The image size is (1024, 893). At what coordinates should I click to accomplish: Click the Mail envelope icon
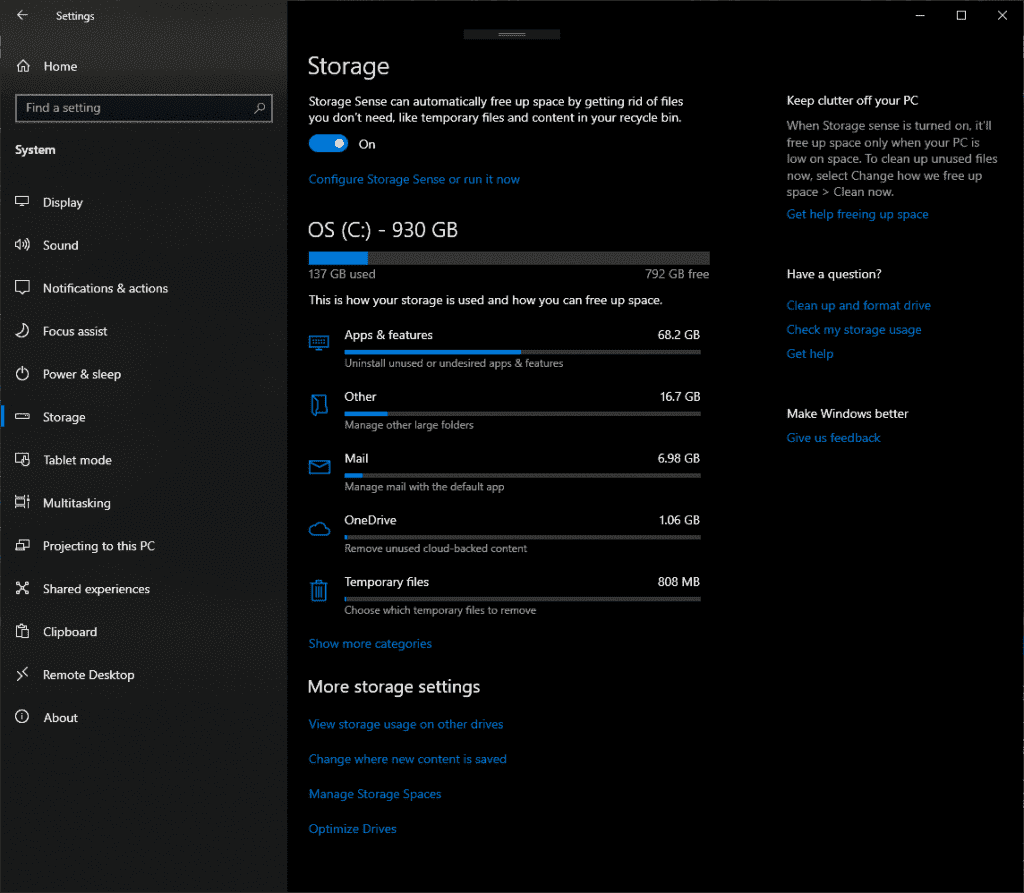click(319, 467)
